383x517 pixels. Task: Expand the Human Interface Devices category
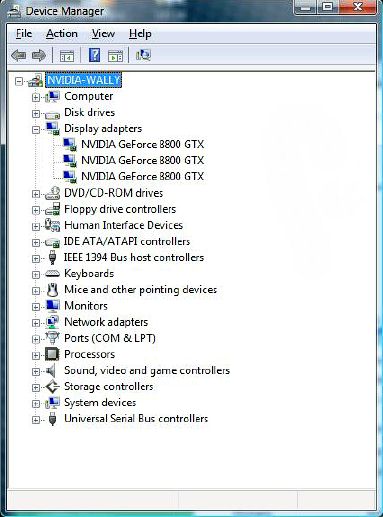click(36, 226)
